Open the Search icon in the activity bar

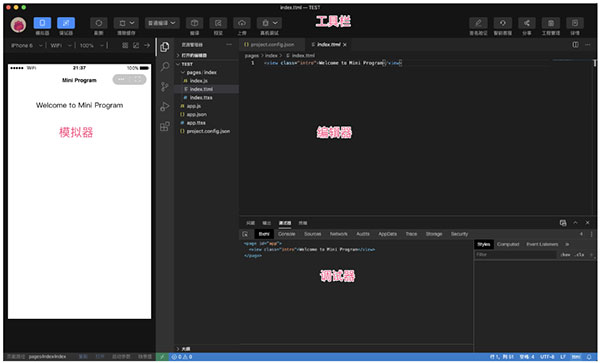pyautogui.click(x=165, y=67)
